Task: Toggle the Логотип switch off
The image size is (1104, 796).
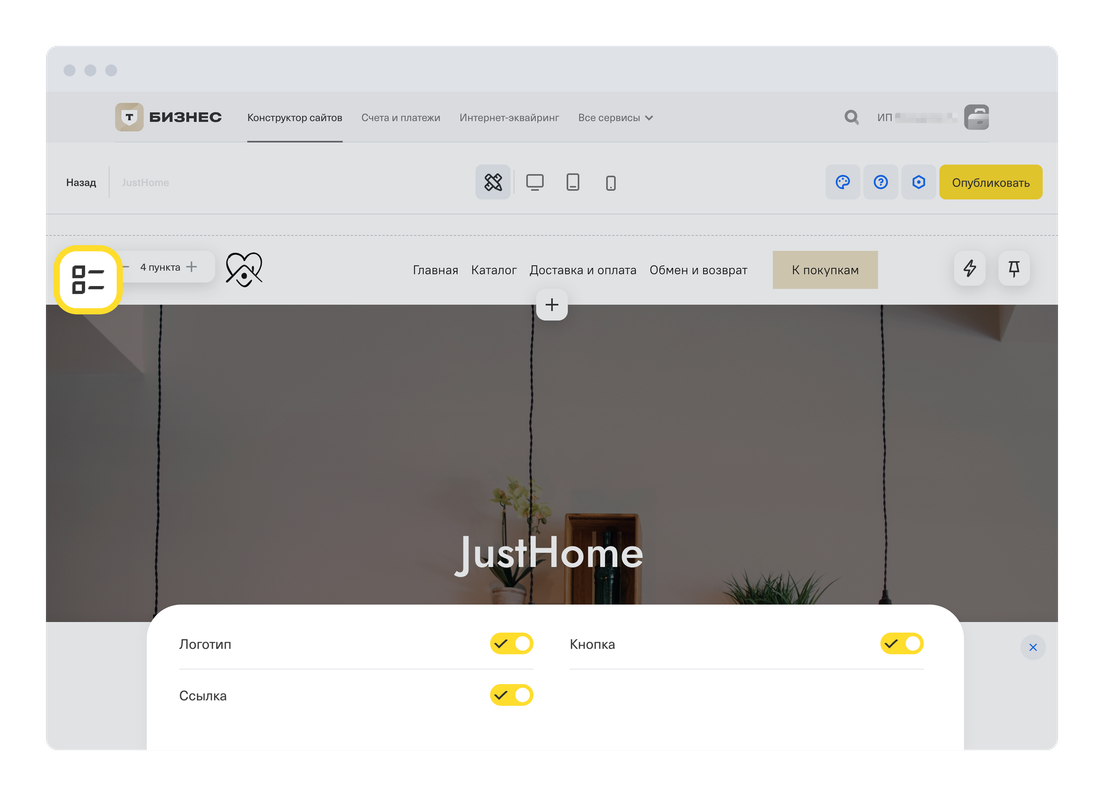Action: point(511,643)
